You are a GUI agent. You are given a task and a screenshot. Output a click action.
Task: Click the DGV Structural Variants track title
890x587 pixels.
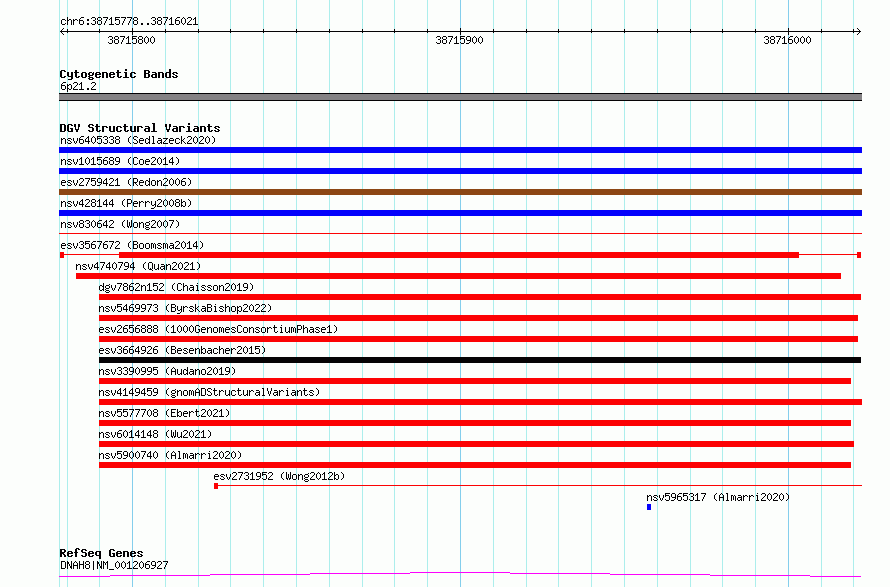click(140, 128)
